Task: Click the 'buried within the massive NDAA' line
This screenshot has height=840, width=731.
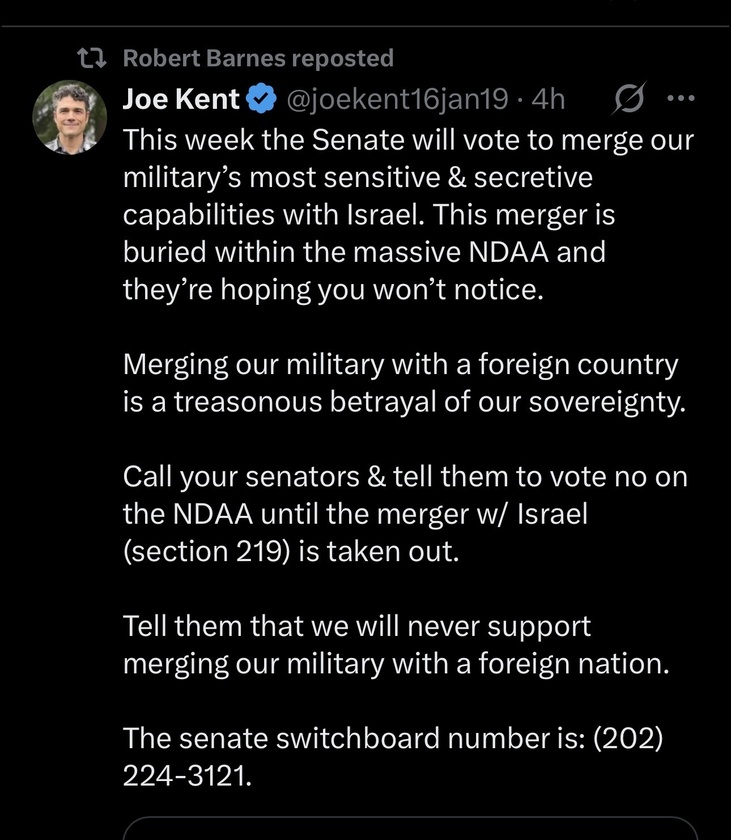Action: click(364, 252)
